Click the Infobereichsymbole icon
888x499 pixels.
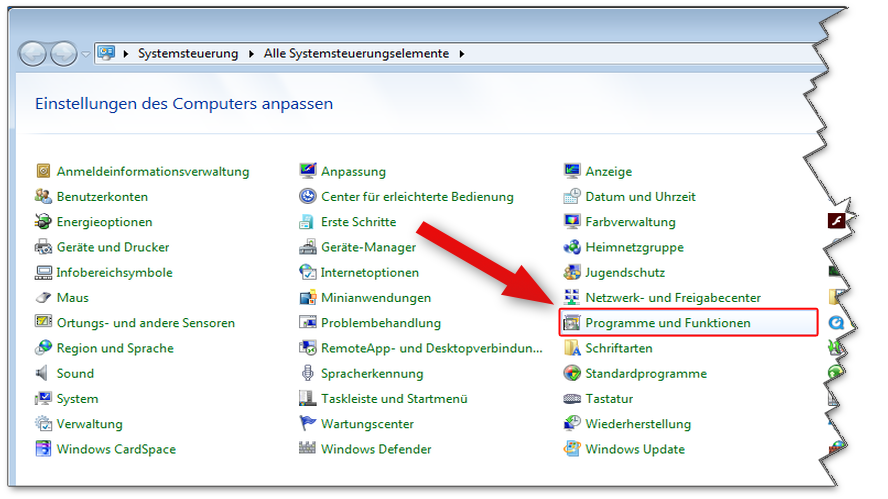[43, 272]
